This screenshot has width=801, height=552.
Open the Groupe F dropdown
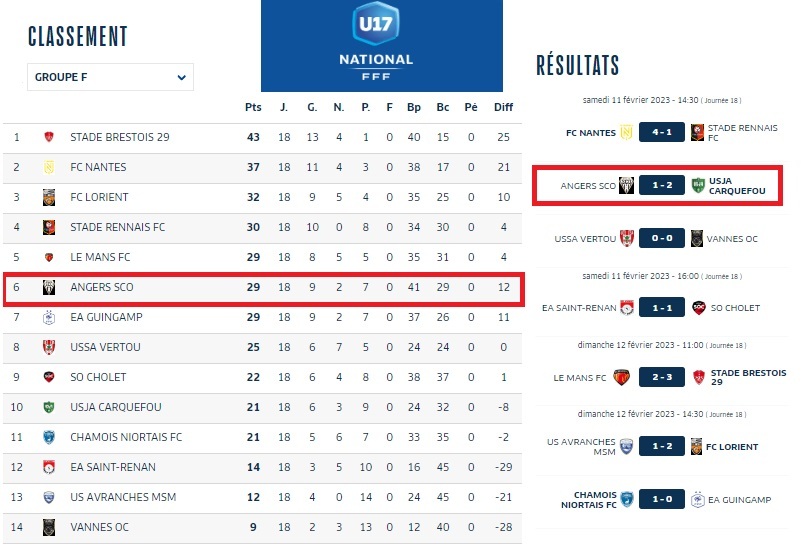pos(110,77)
